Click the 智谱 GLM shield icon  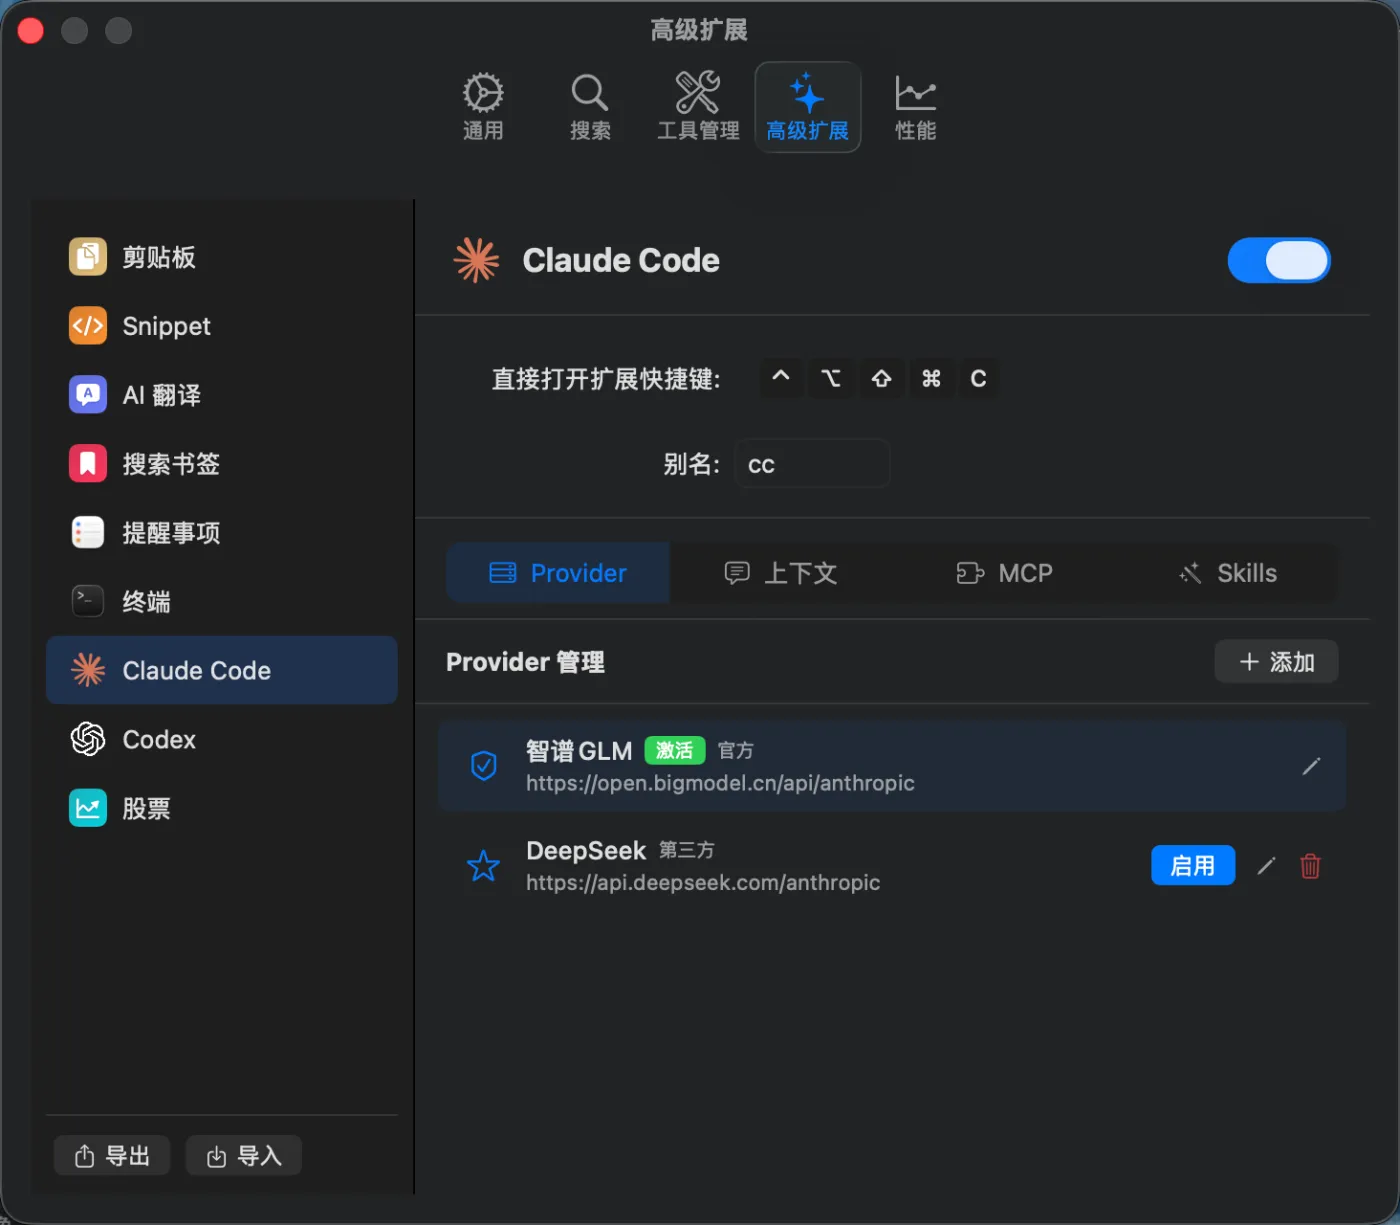click(x=484, y=766)
